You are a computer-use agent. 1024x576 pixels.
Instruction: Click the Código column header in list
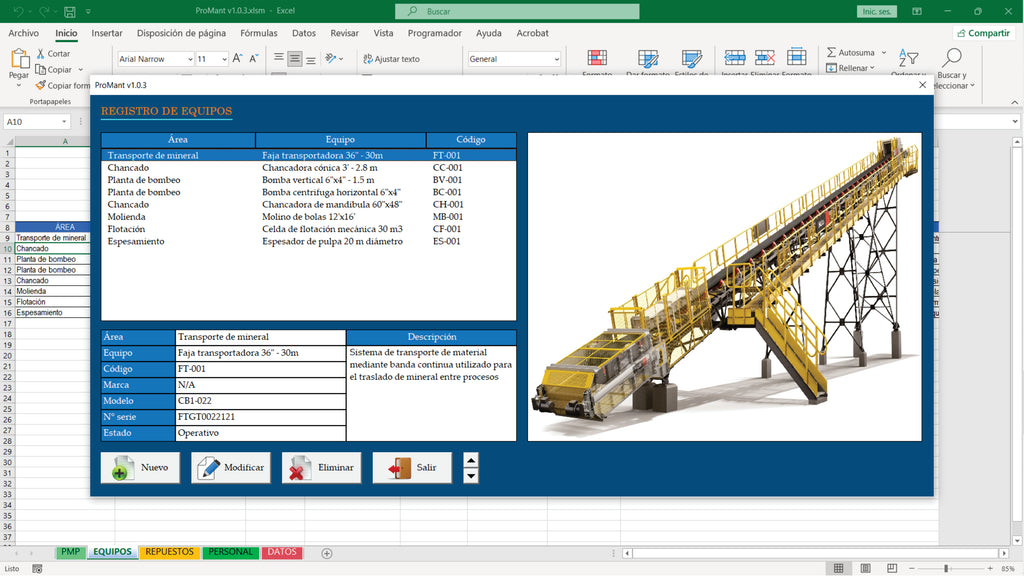(471, 140)
